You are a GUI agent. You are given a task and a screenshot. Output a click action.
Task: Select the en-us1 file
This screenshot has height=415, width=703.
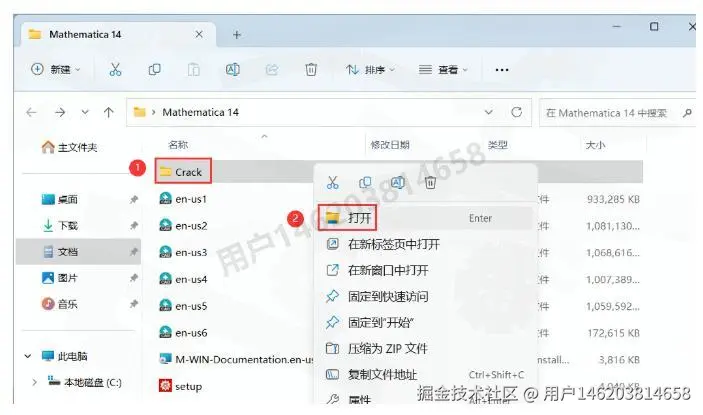pyautogui.click(x=183, y=199)
